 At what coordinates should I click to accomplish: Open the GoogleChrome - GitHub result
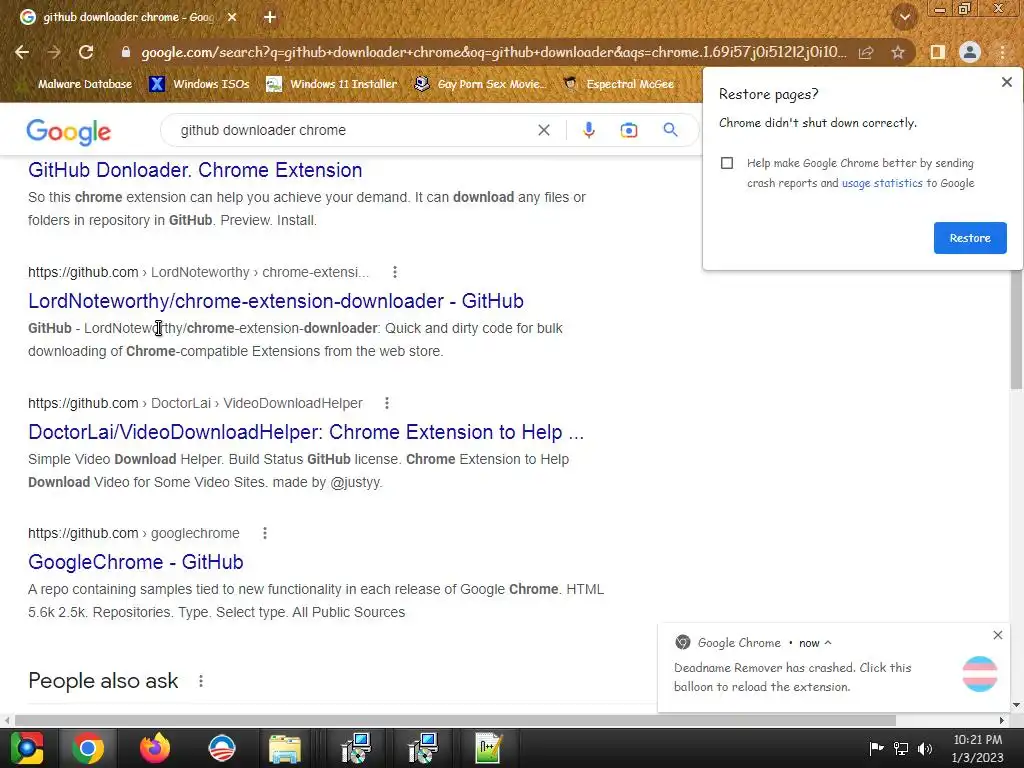point(136,562)
